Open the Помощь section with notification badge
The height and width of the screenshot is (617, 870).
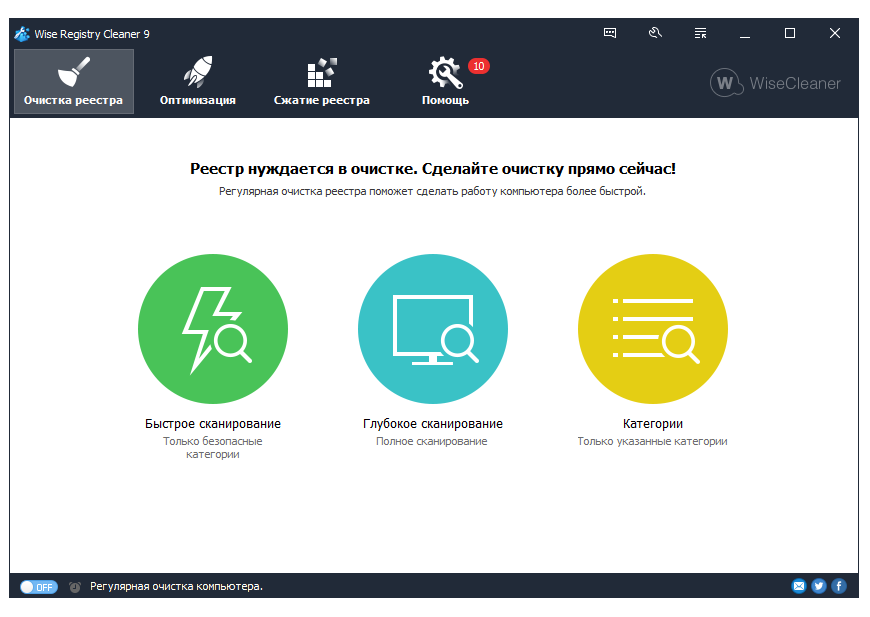(x=444, y=81)
